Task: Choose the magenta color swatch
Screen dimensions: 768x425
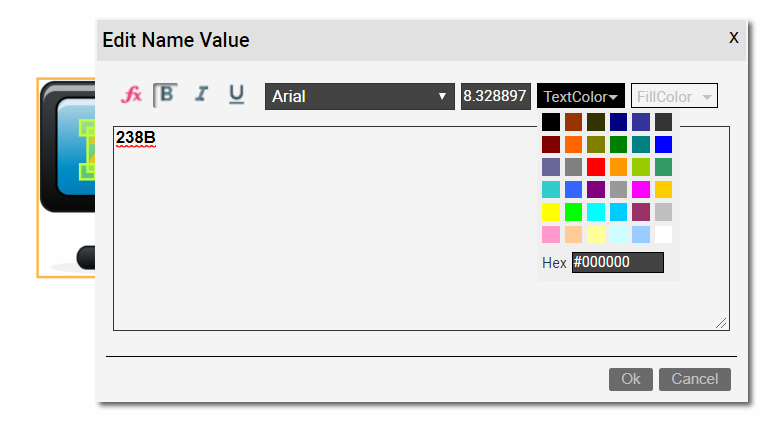Action: (641, 189)
